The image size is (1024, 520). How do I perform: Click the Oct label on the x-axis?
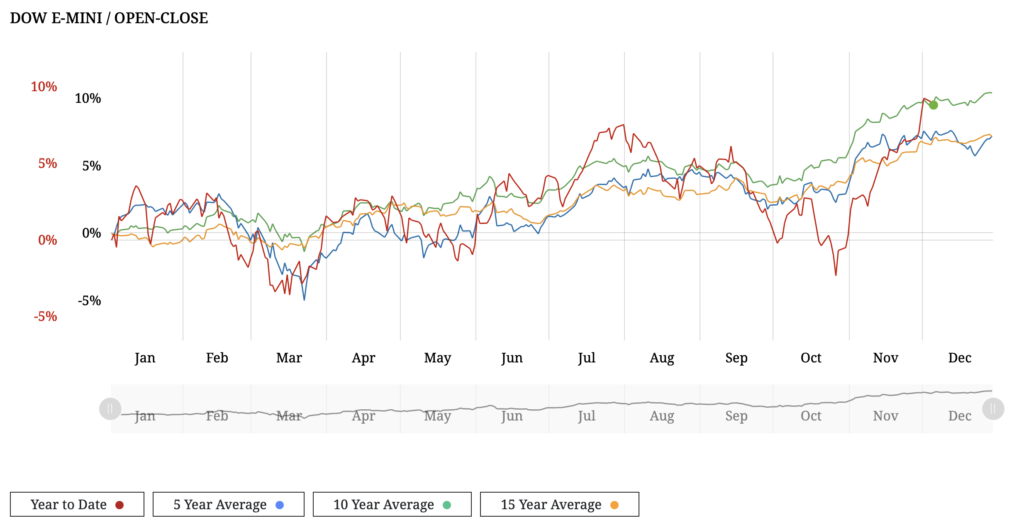click(811, 358)
